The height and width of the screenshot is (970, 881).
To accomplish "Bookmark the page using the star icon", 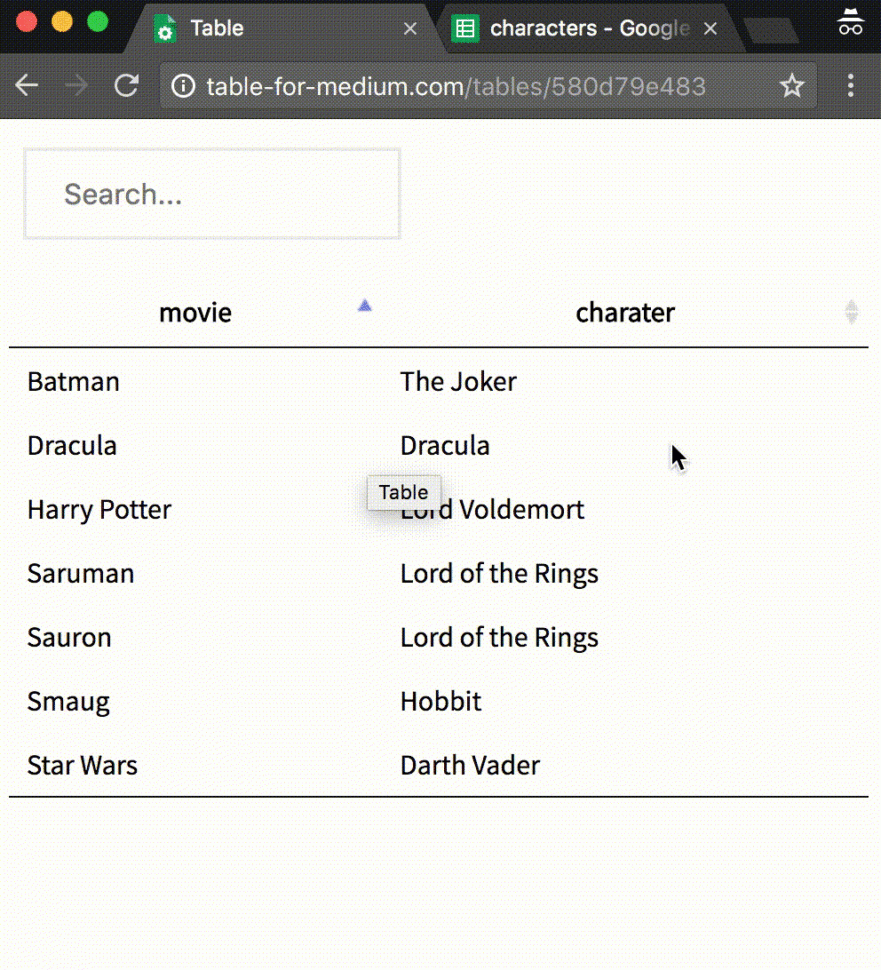I will pos(792,86).
